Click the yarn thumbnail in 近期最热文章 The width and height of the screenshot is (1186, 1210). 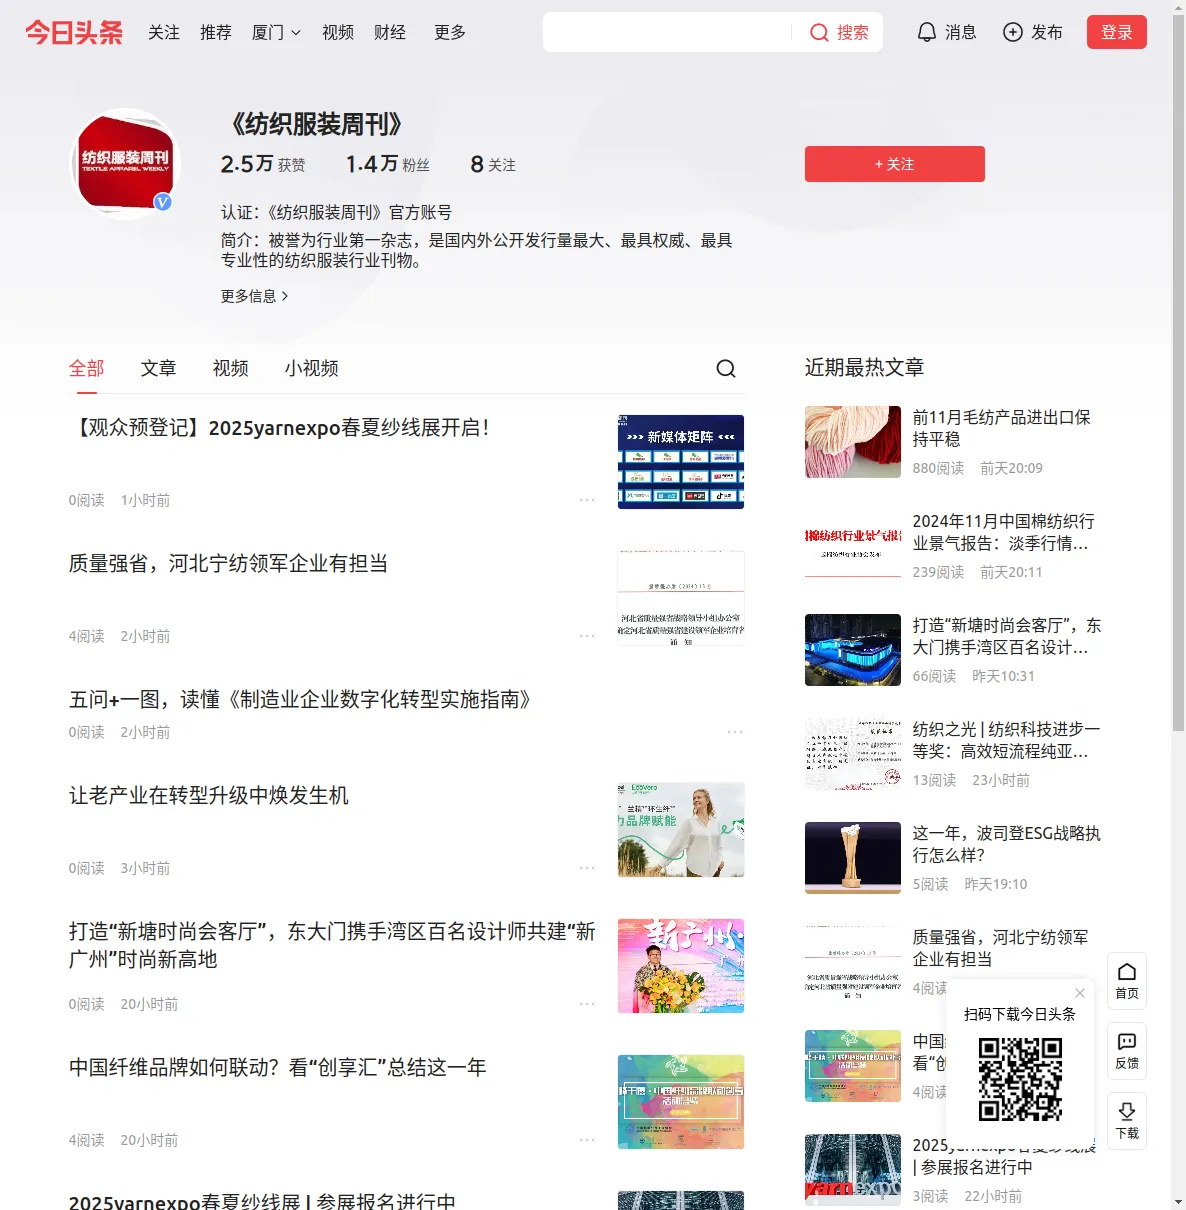(x=853, y=442)
